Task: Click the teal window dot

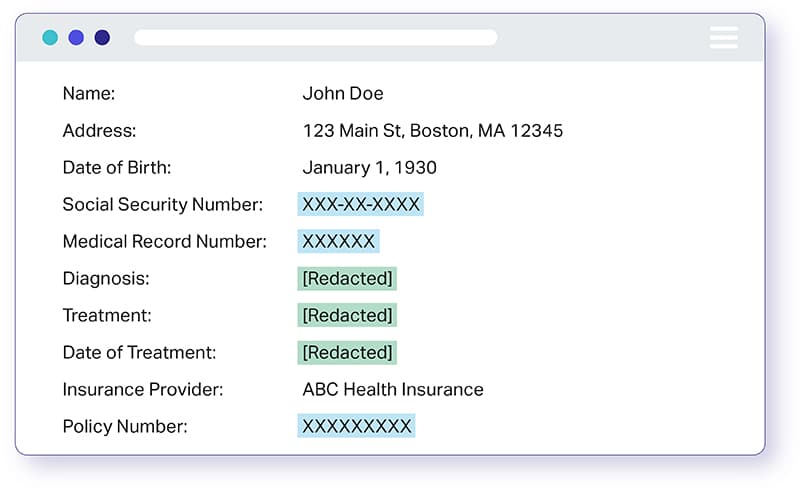Action: [x=50, y=38]
